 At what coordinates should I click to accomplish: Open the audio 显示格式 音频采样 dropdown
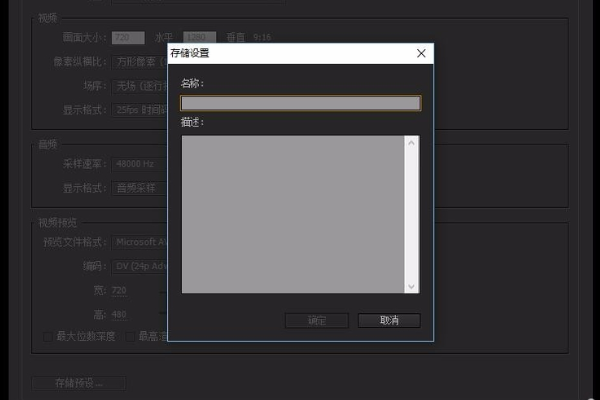tap(140, 188)
